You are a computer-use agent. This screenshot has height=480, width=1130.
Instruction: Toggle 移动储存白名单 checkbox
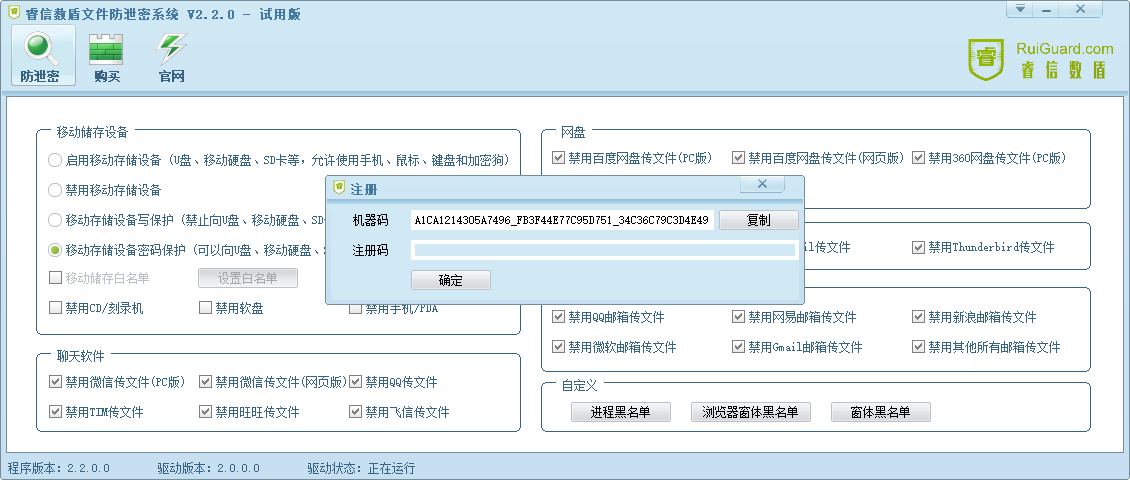click(x=55, y=277)
